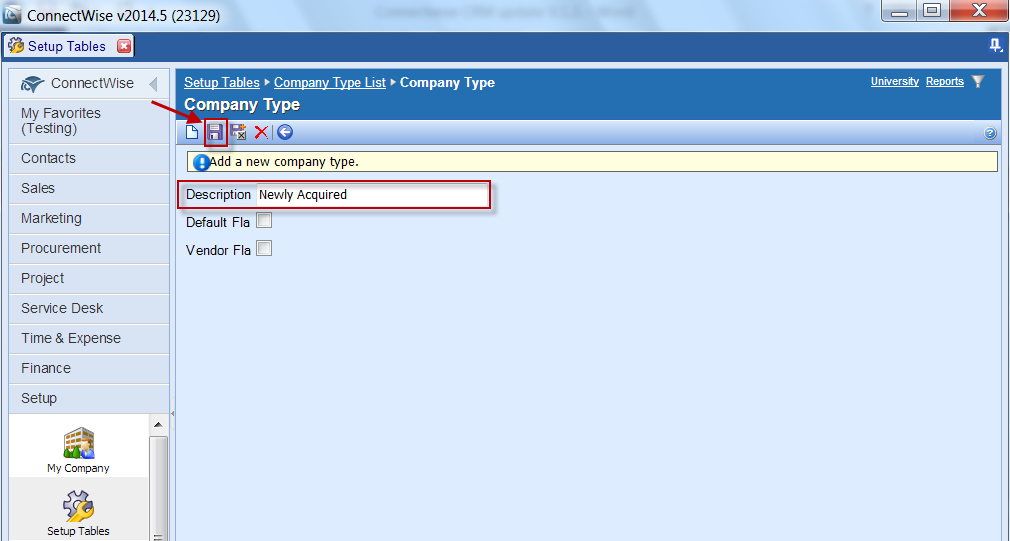Open the Setup module
This screenshot has height=541, width=1010.
click(89, 398)
